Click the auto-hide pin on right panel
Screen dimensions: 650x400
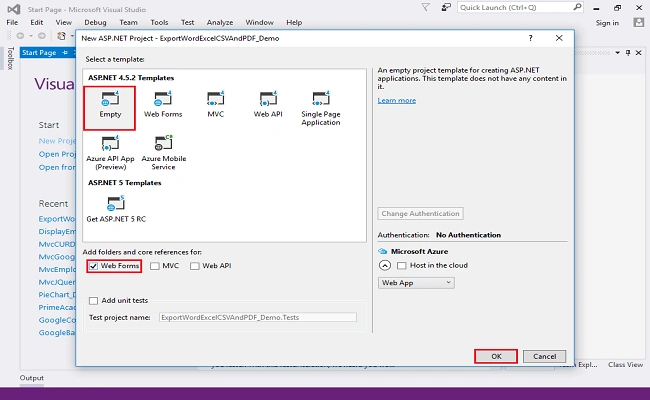(628, 53)
